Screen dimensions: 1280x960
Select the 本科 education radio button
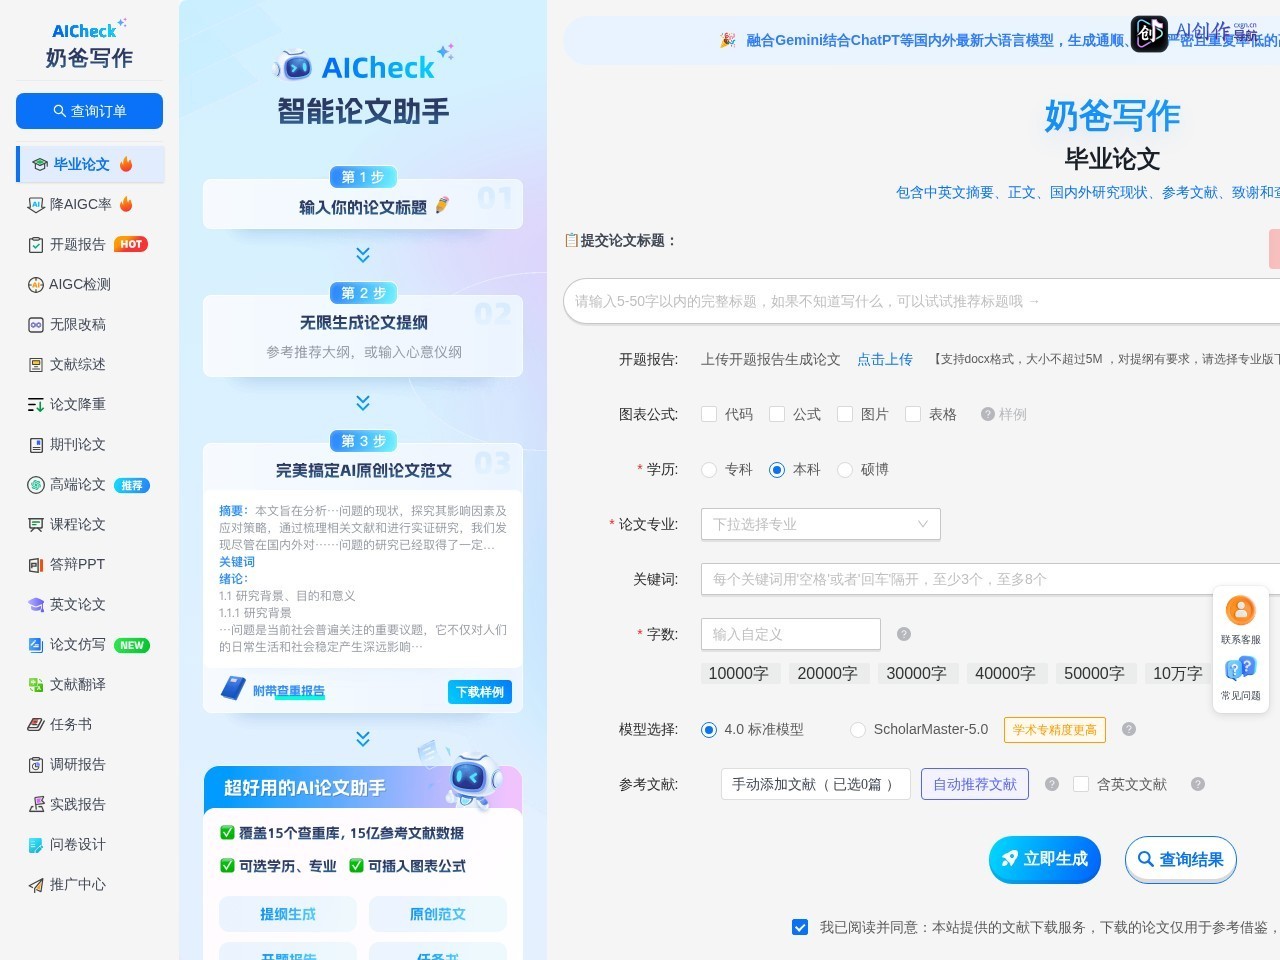(777, 470)
